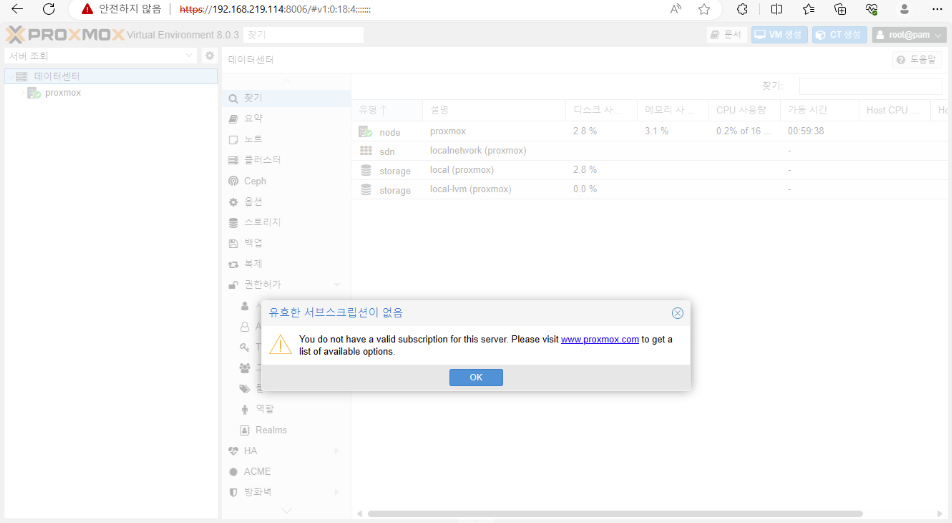Open browser extensions puzzle icon
This screenshot has height=523, width=952.
(742, 9)
